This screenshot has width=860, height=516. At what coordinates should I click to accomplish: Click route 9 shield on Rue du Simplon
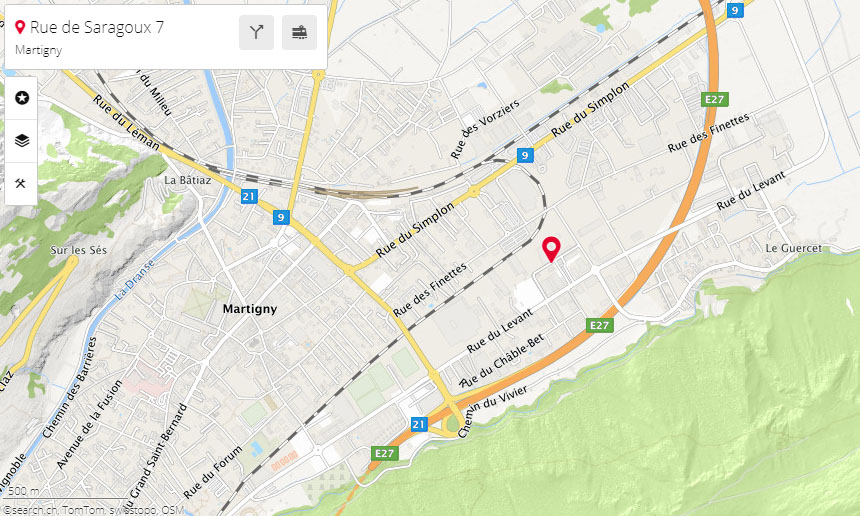point(525,155)
